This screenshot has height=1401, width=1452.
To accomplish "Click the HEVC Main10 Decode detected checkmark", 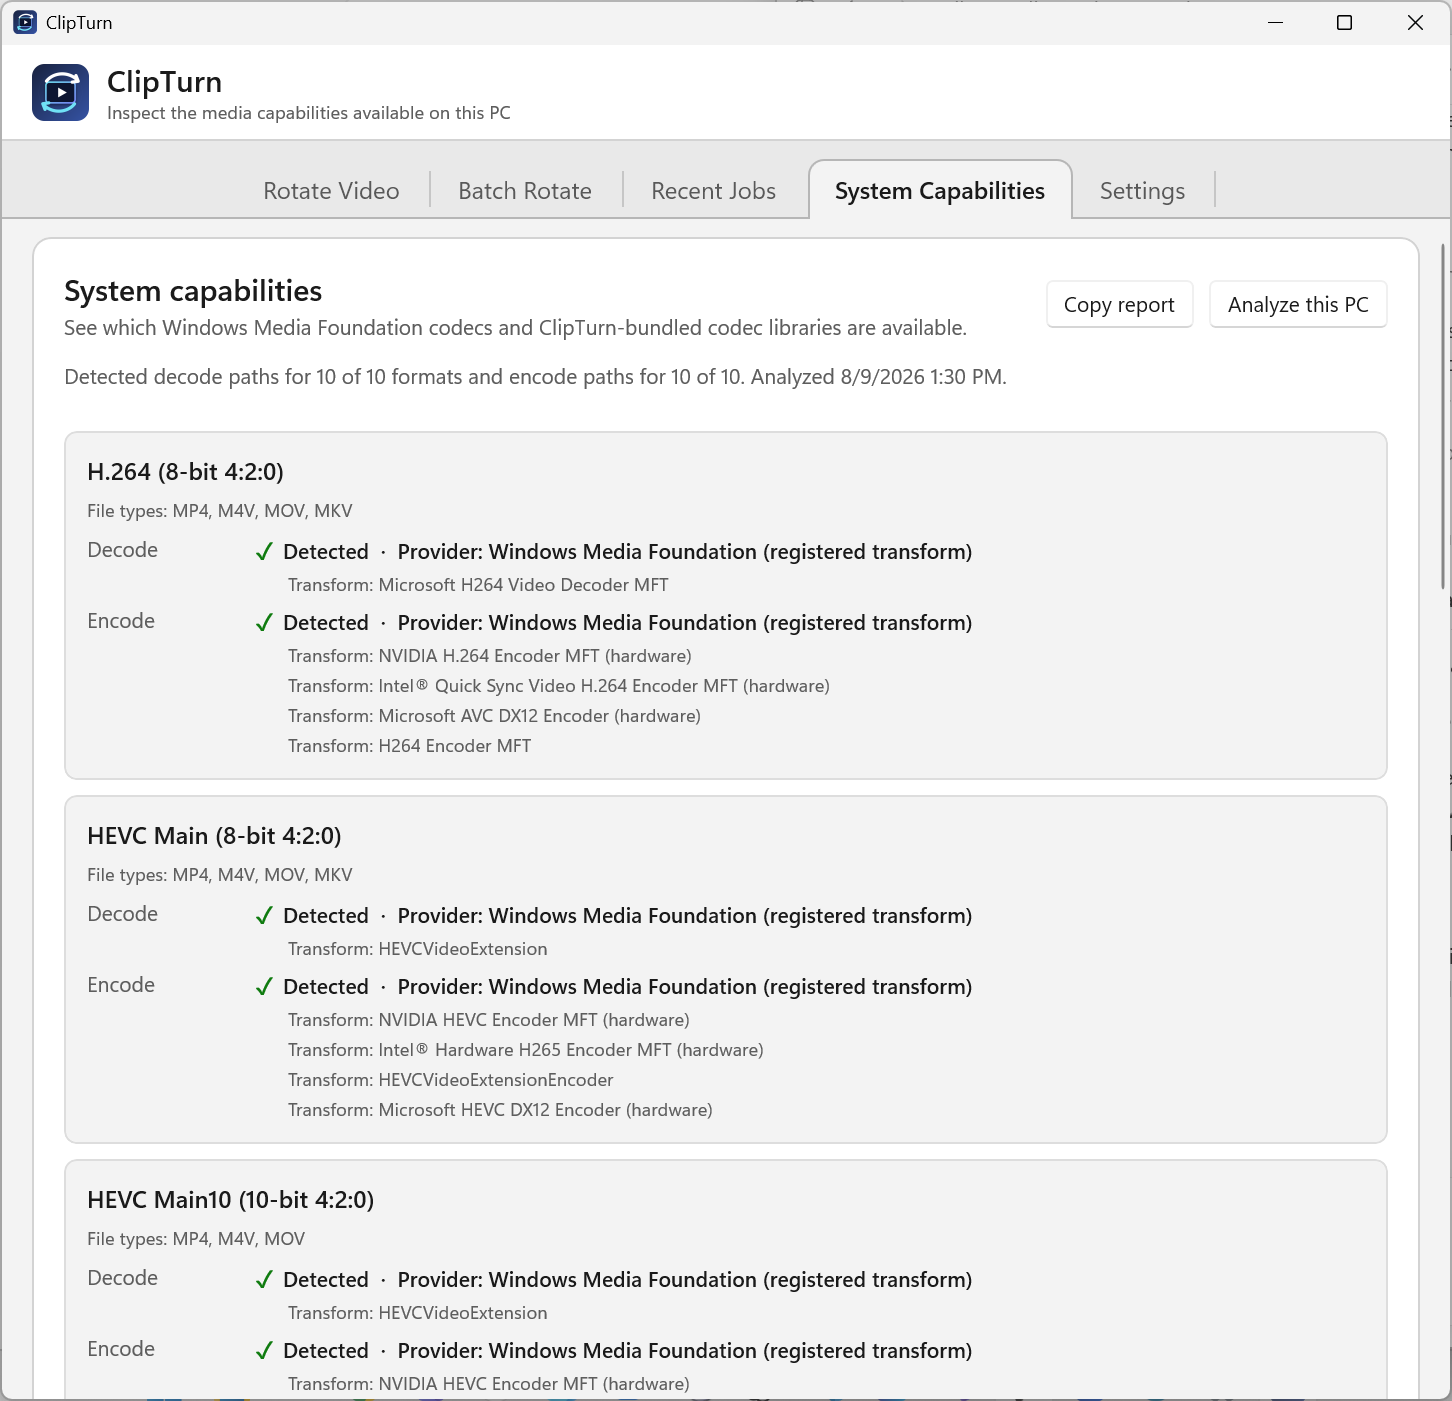I will point(264,1280).
